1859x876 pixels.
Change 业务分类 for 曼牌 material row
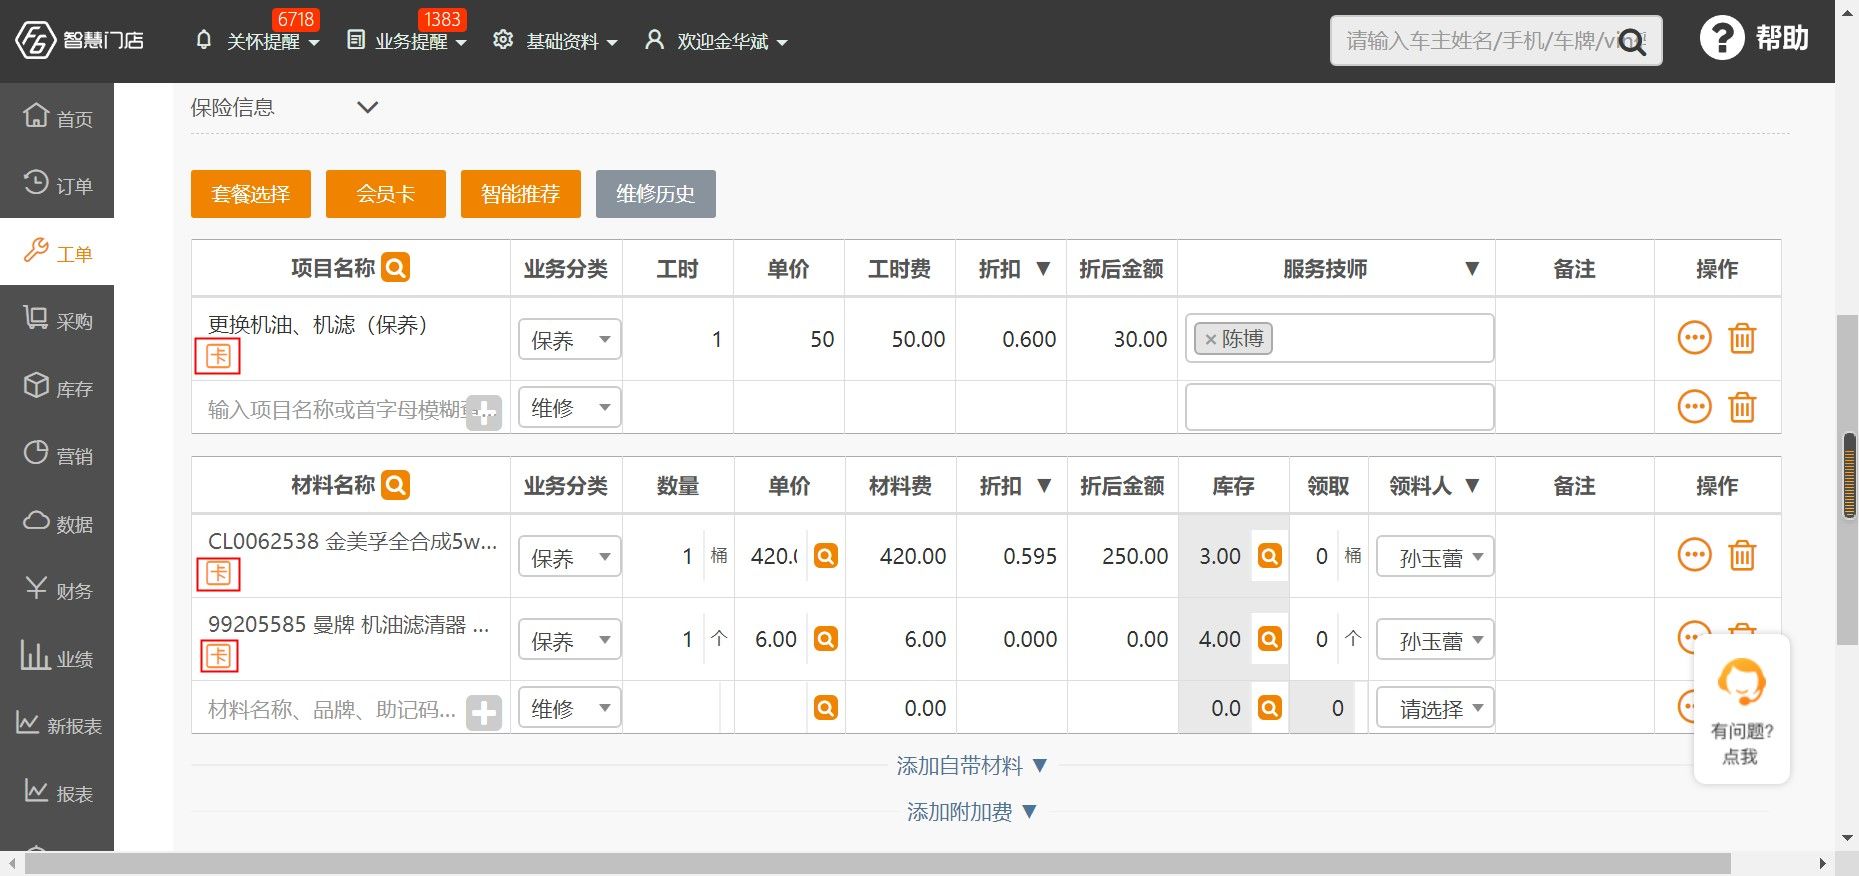[x=569, y=639]
